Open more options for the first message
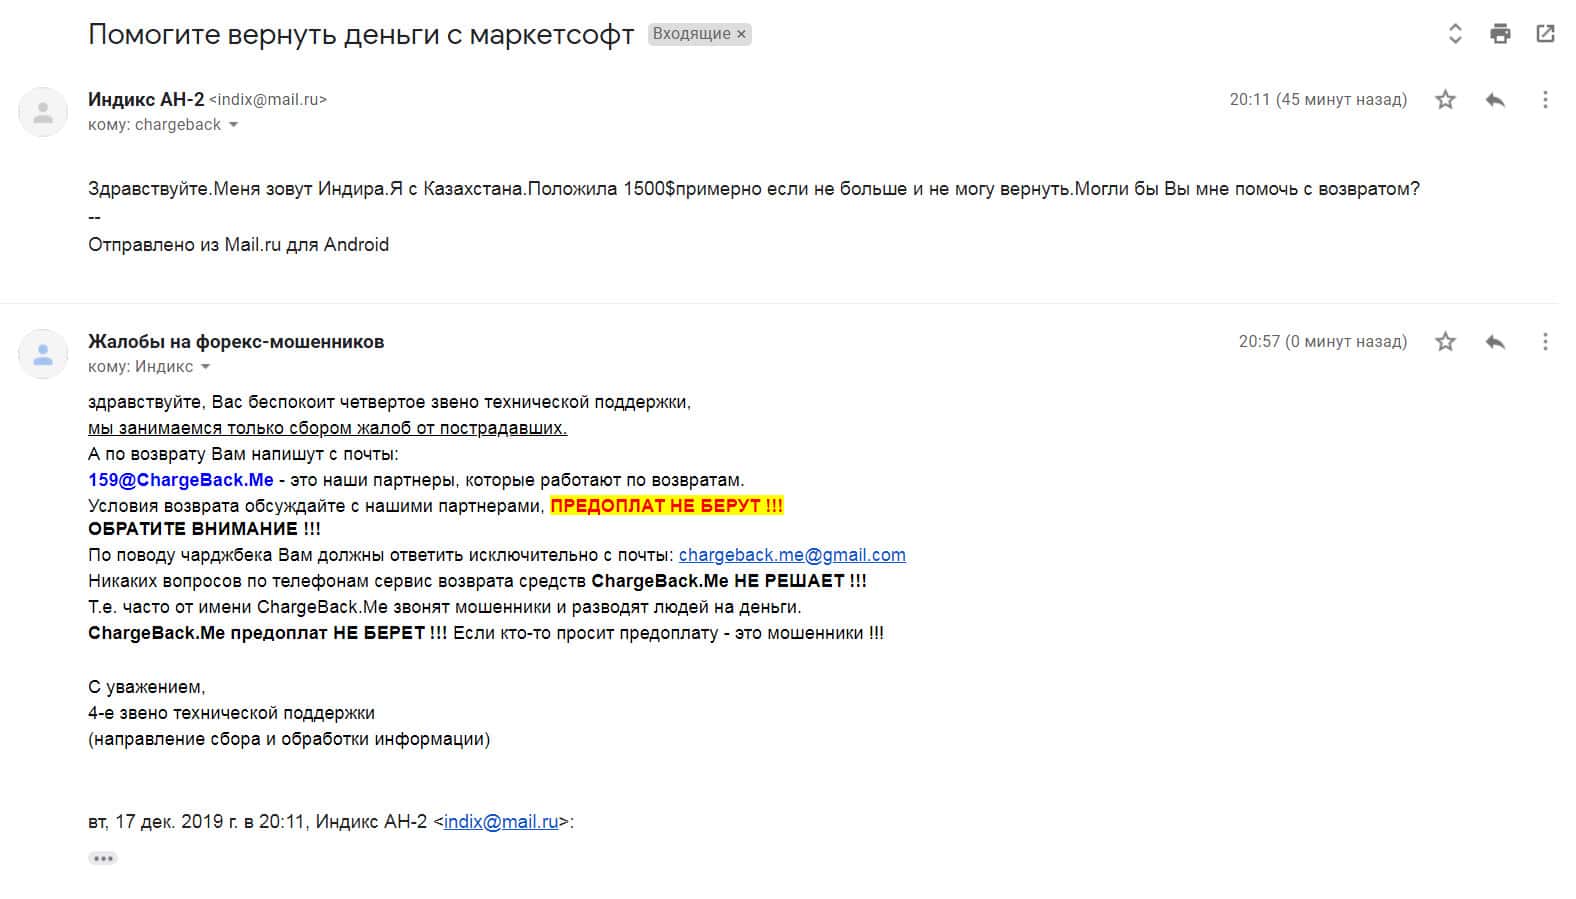 [x=1545, y=100]
